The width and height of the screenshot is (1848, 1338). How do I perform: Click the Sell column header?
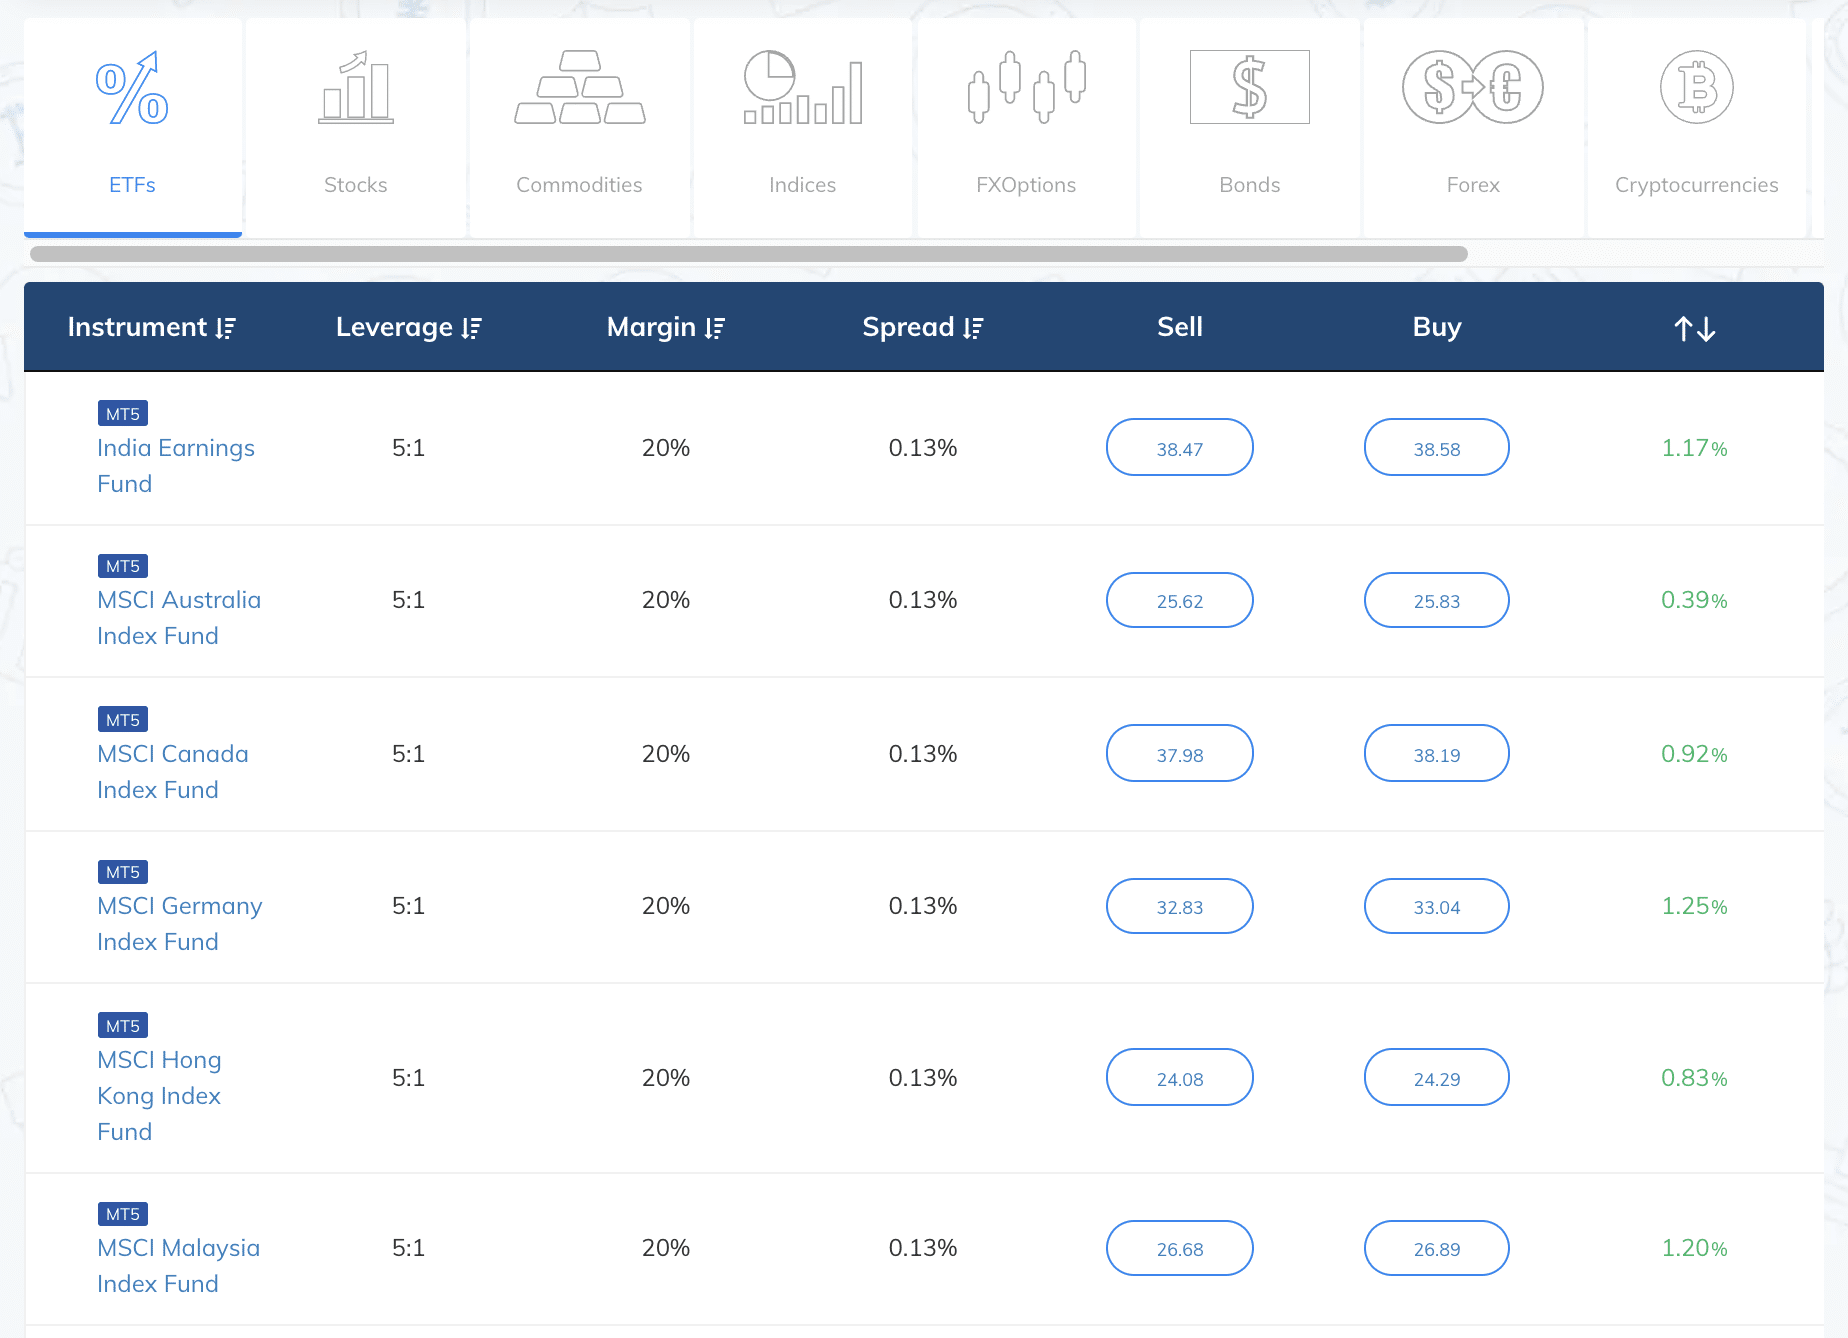click(x=1180, y=327)
